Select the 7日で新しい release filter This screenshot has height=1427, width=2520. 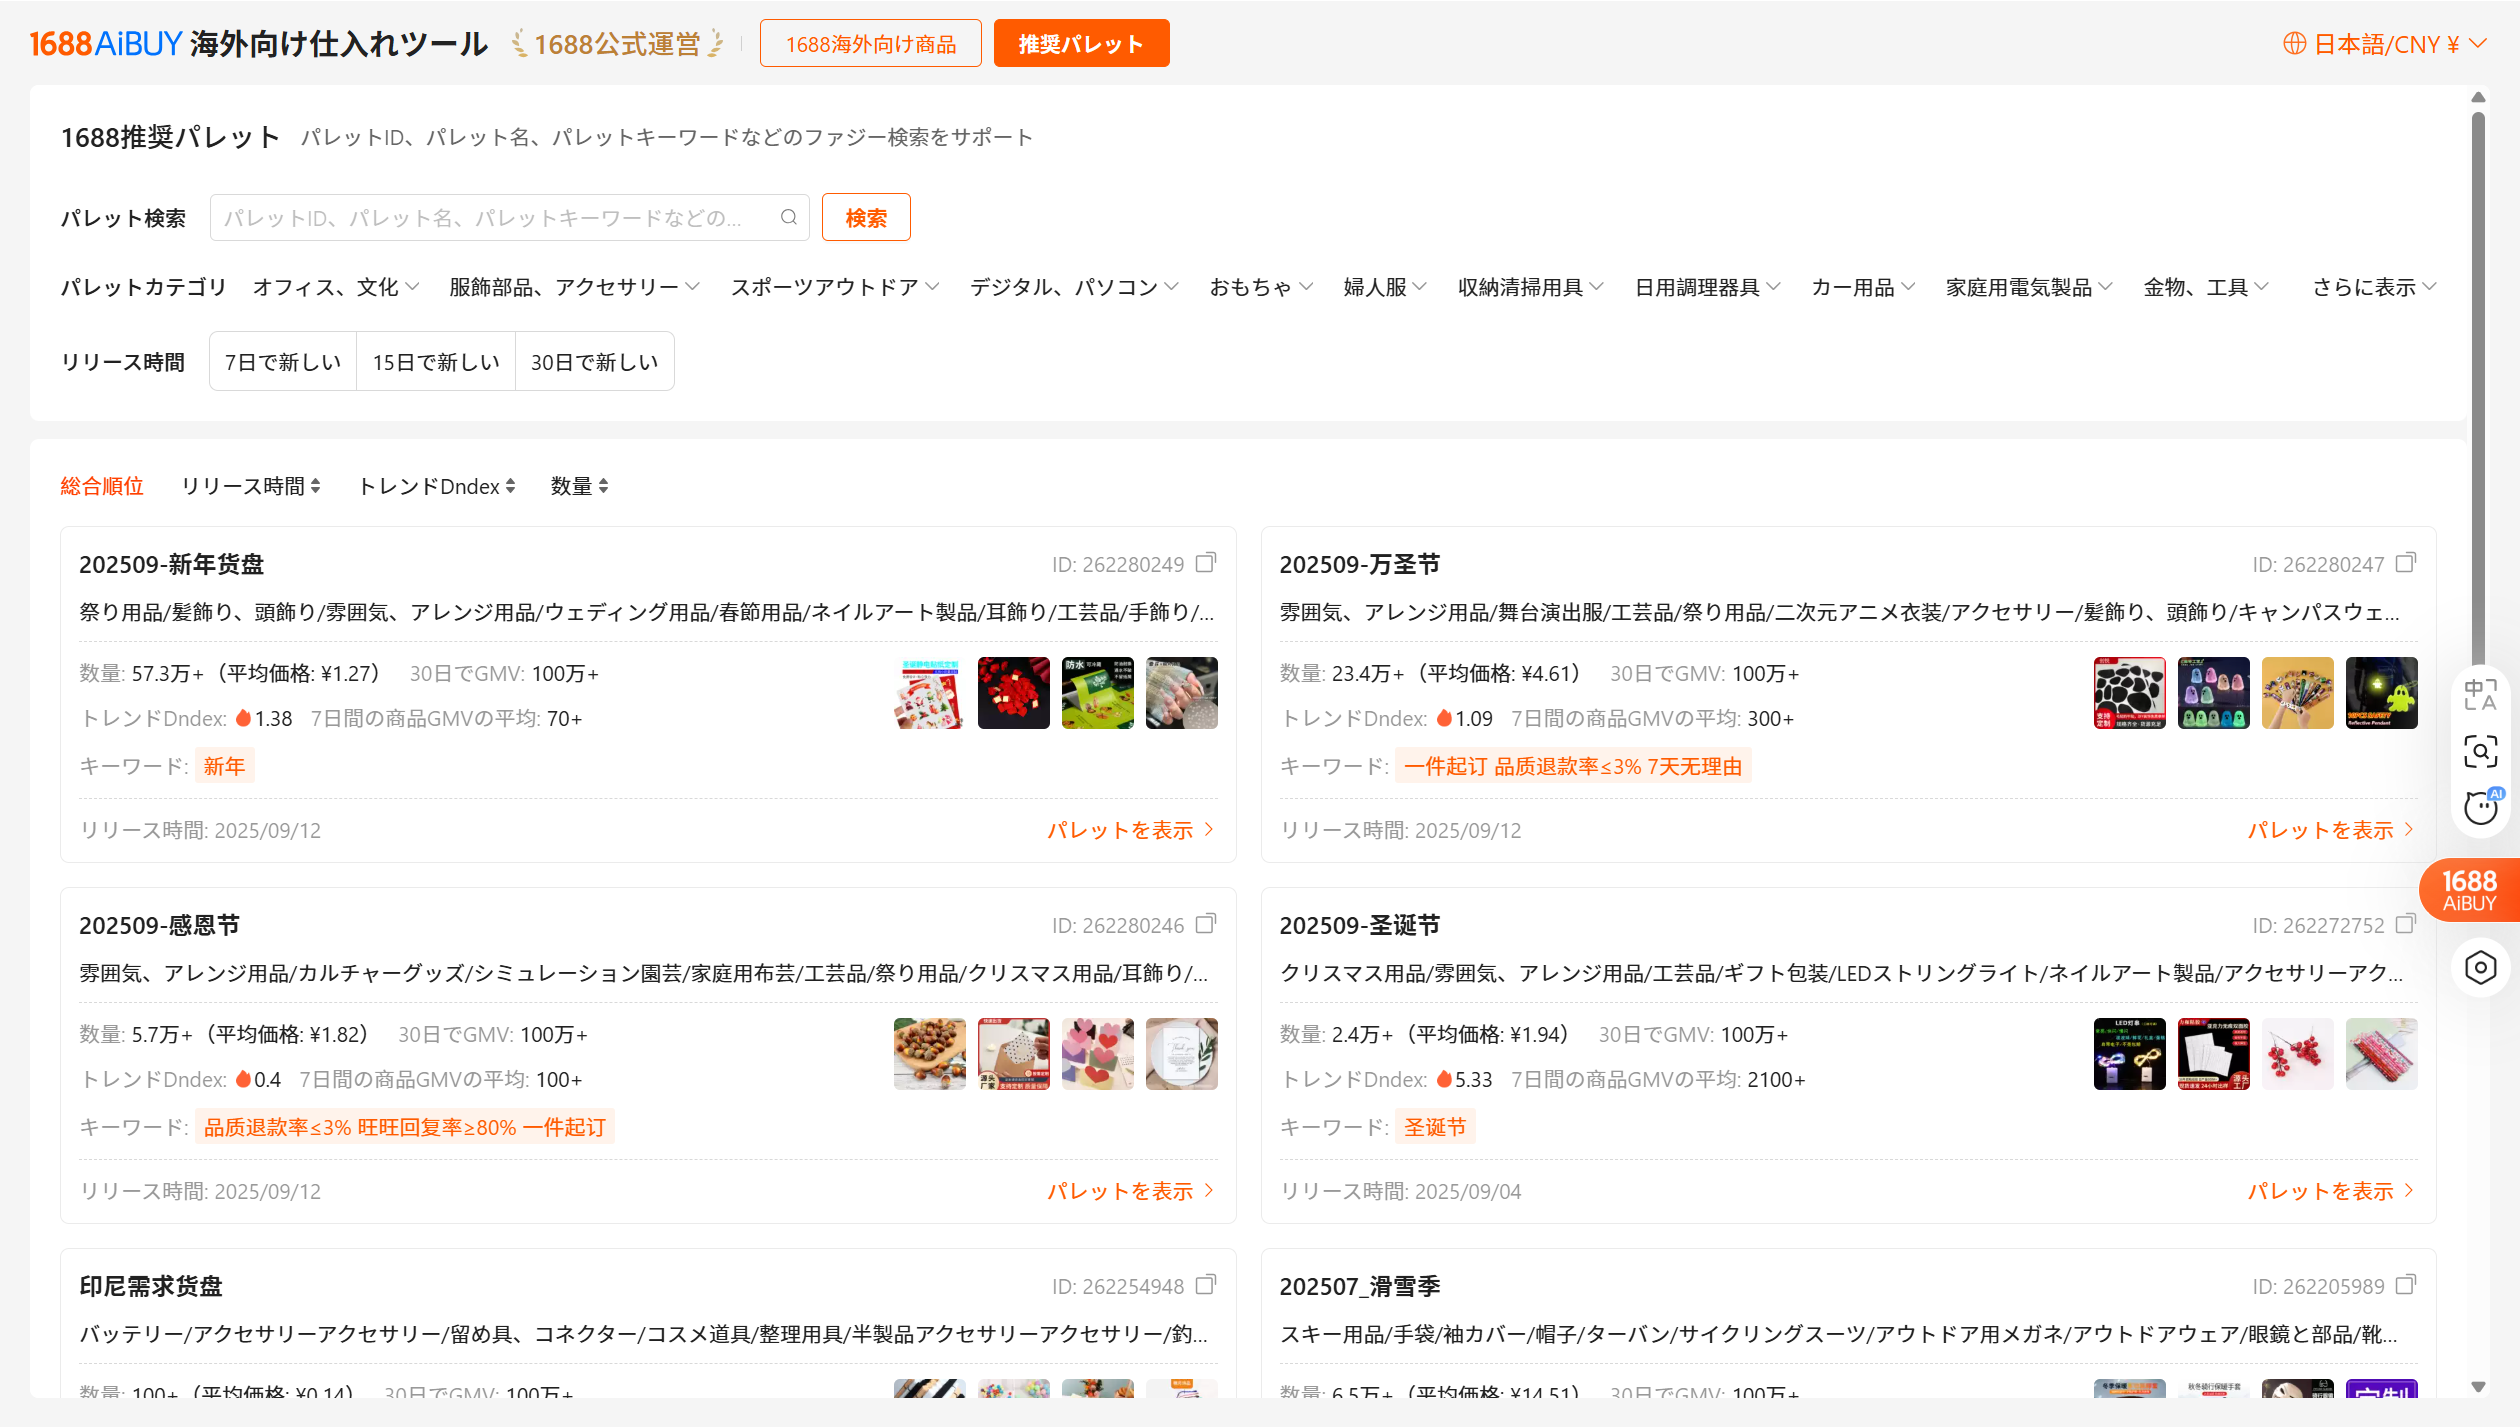[x=283, y=362]
